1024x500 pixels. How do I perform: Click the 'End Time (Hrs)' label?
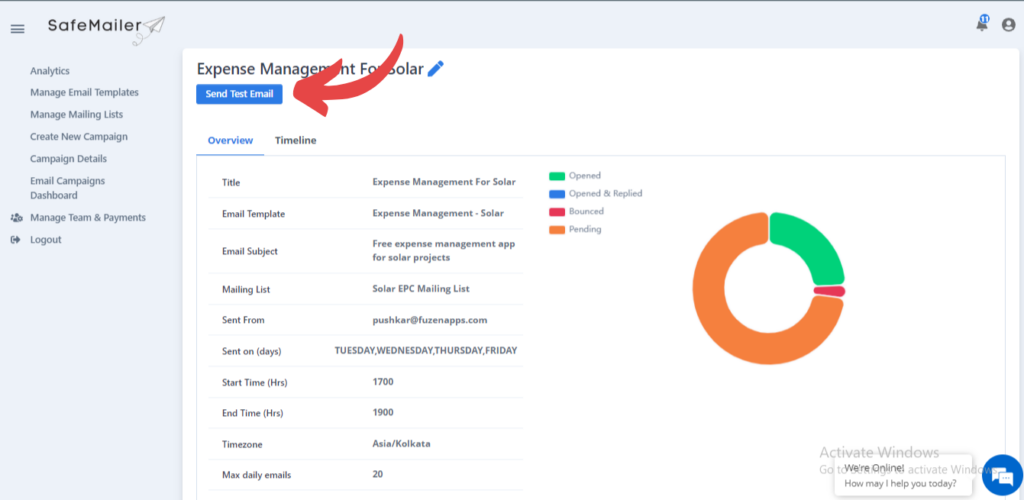click(253, 413)
